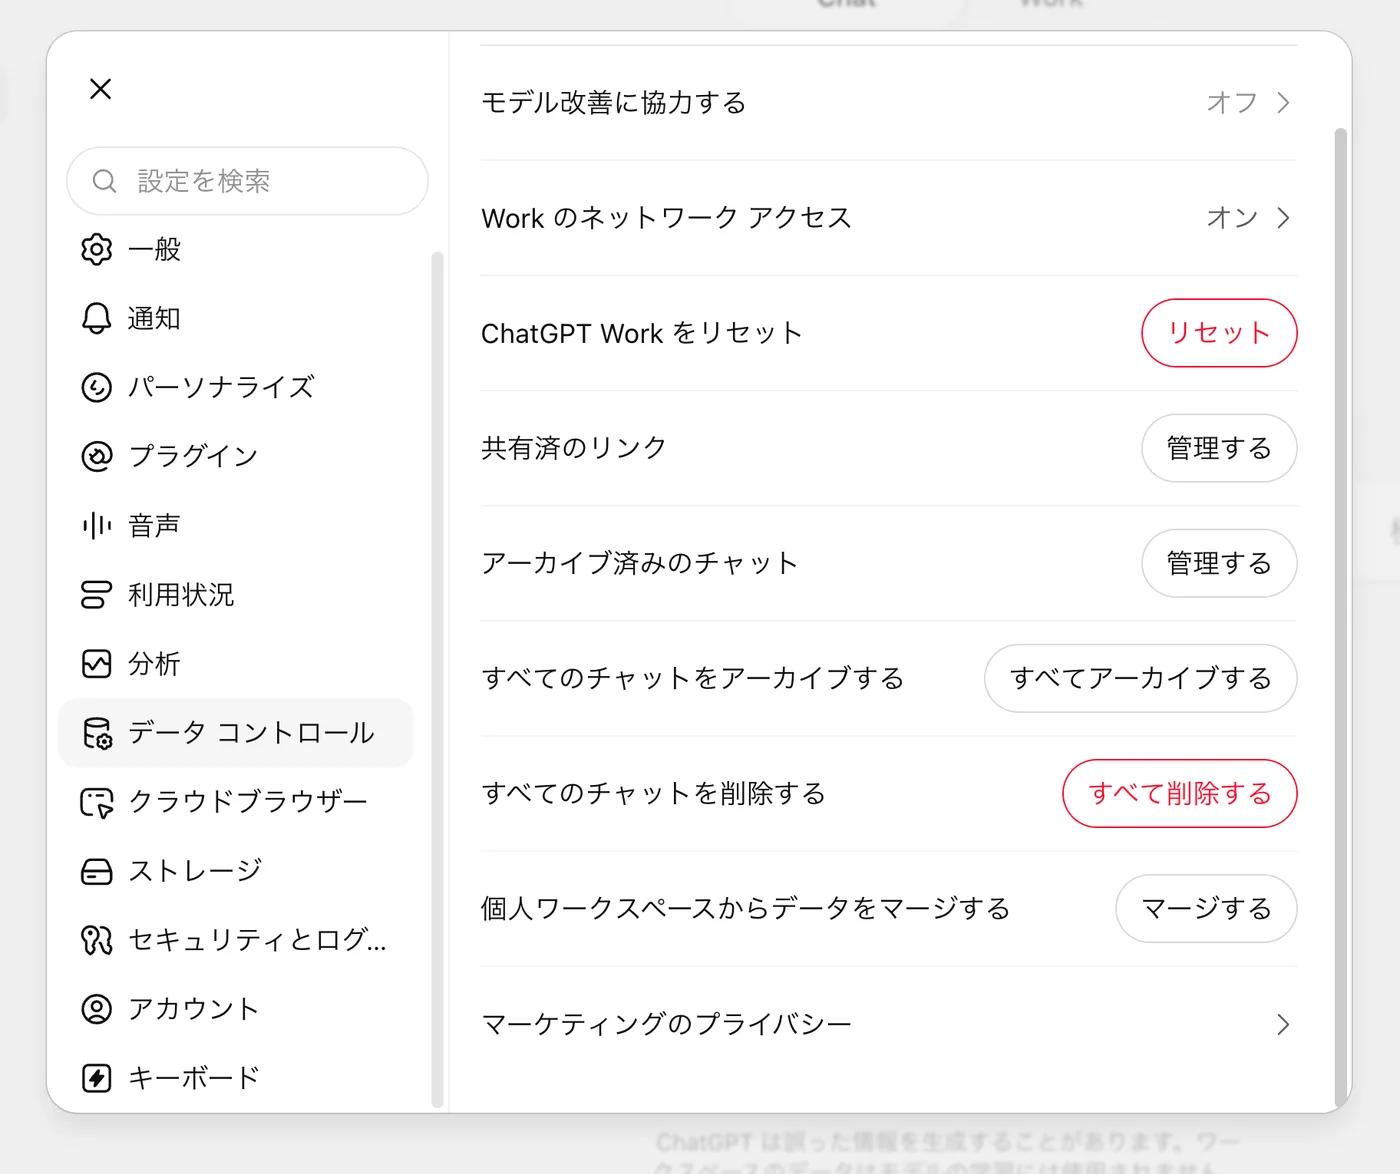The height and width of the screenshot is (1174, 1400).
Task: Click the gear icon next to 一般
Action: click(x=96, y=249)
